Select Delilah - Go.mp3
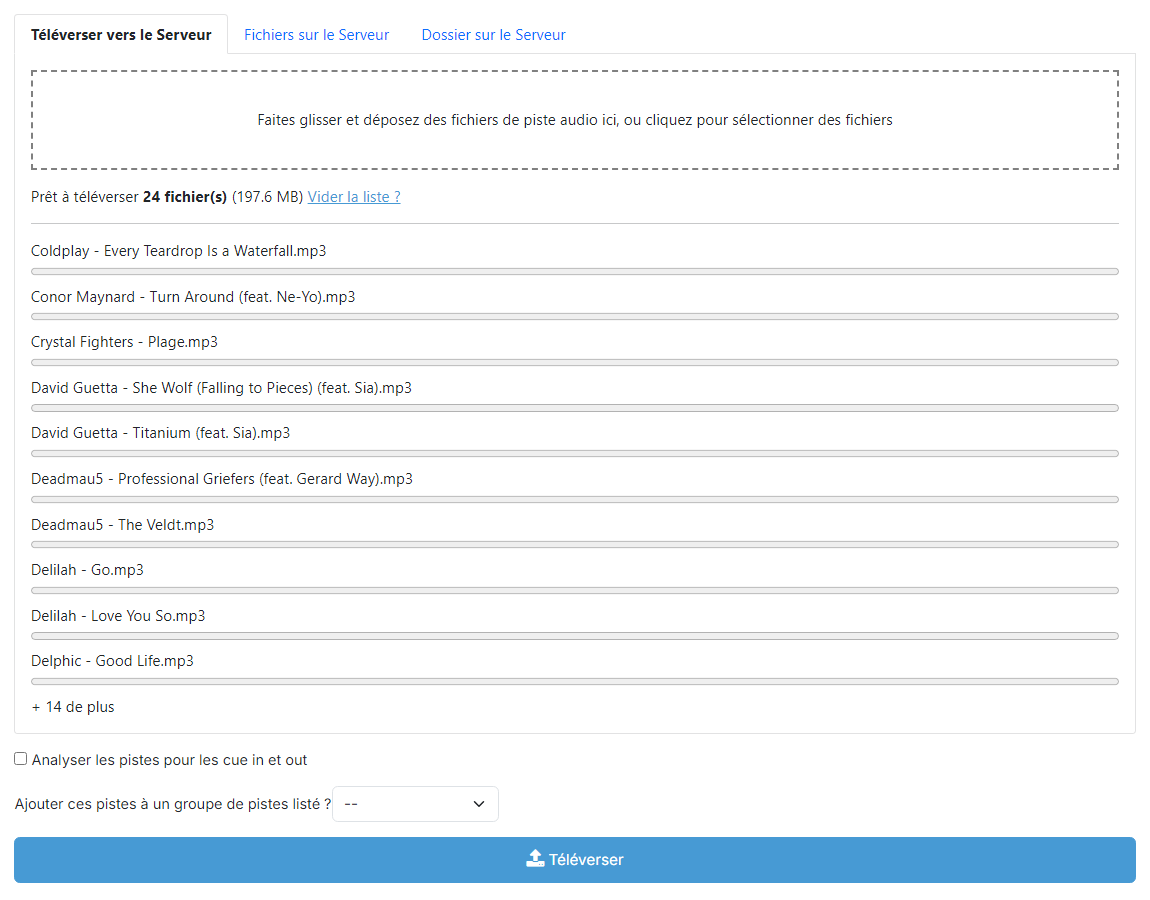Viewport: 1150px width, 900px height. click(87, 570)
